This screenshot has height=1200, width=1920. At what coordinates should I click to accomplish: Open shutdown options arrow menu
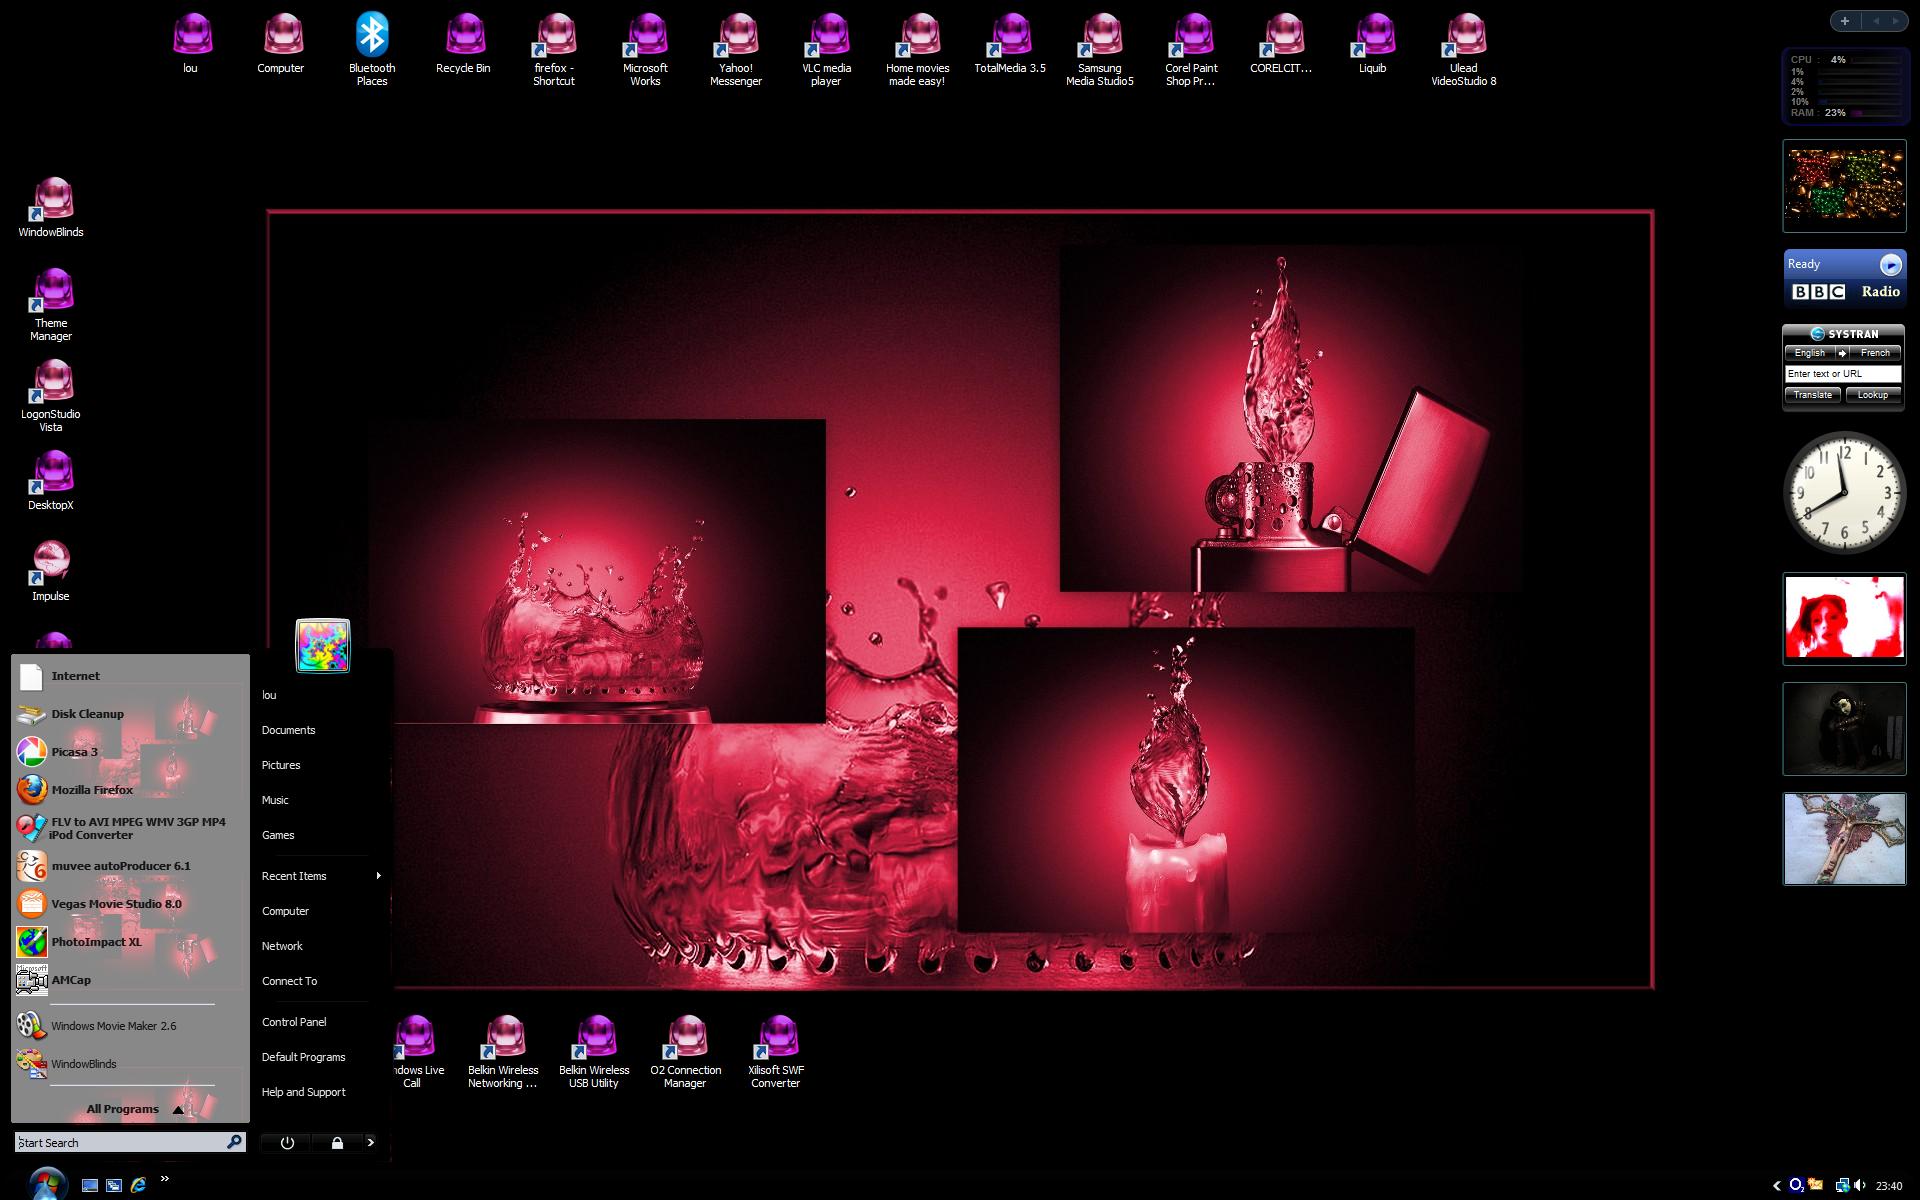(x=371, y=1143)
